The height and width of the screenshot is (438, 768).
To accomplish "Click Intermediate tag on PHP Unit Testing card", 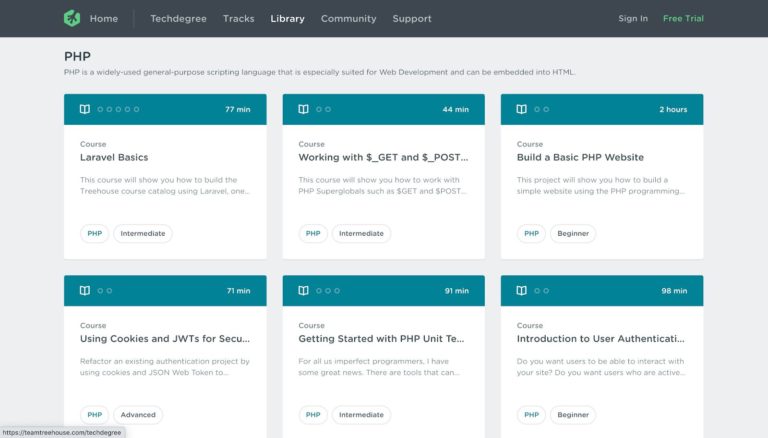I will (x=361, y=414).
